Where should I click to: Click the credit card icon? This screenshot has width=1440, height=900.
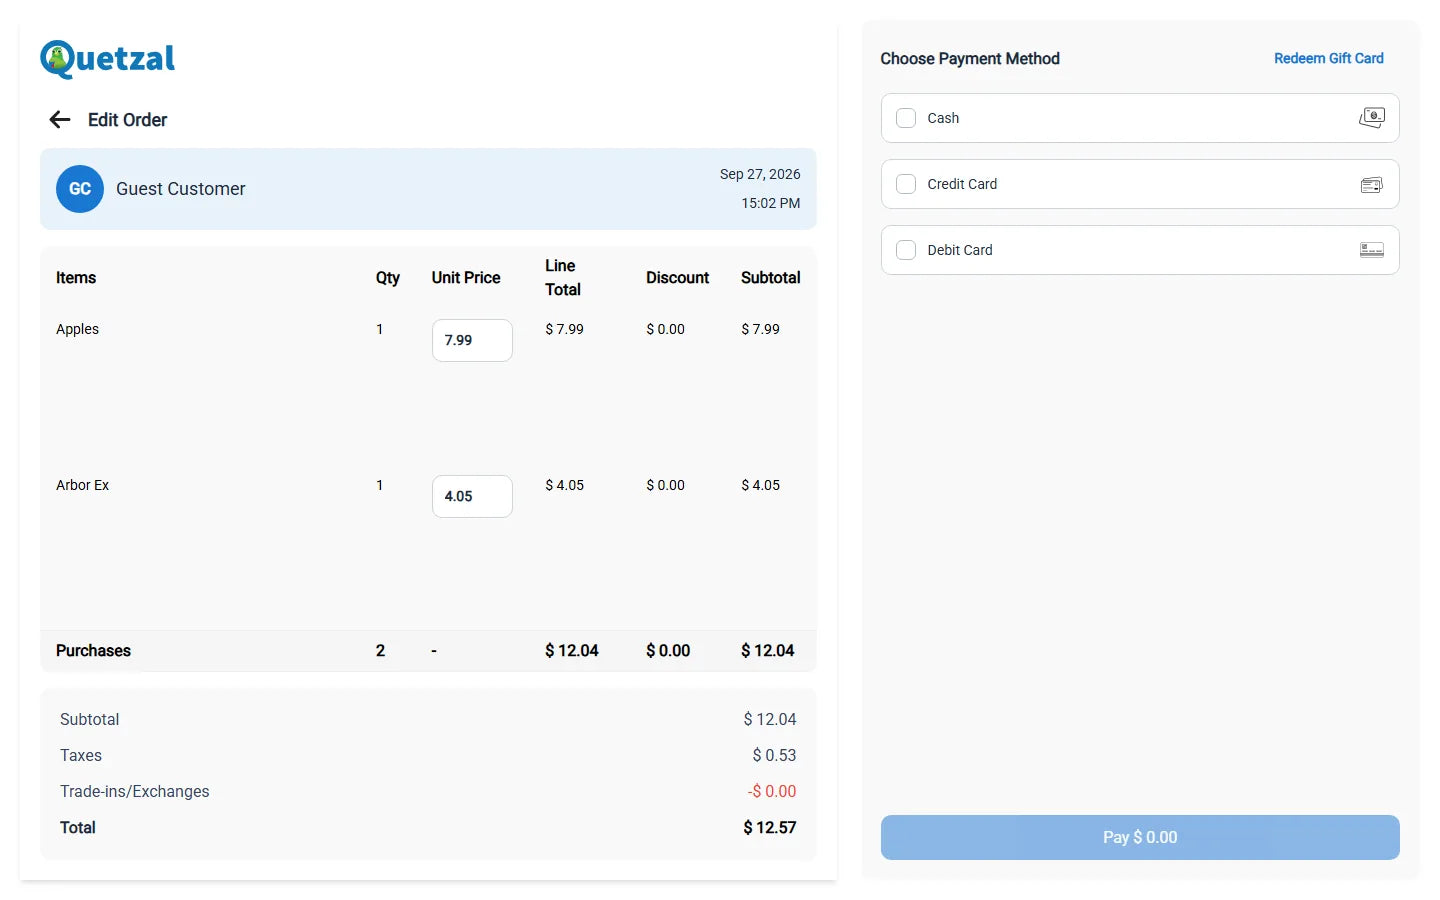1372,184
